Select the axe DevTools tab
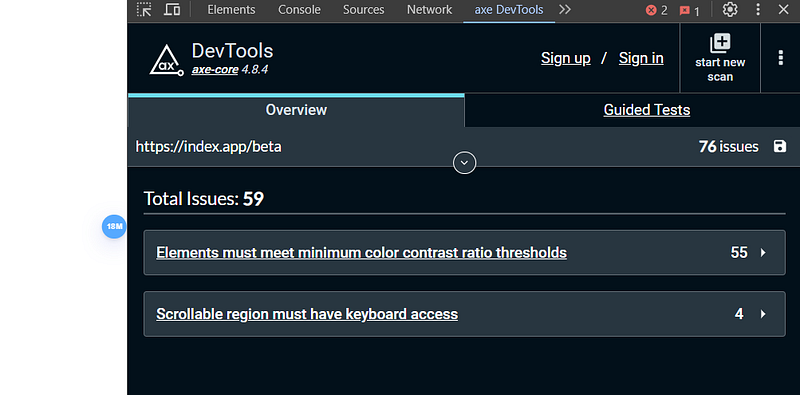This screenshot has height=395, width=800. click(x=509, y=10)
